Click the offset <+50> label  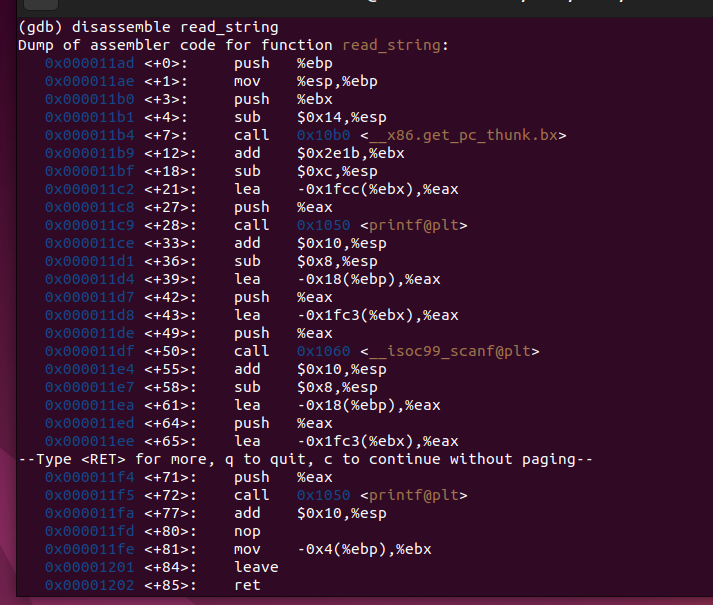coord(171,351)
